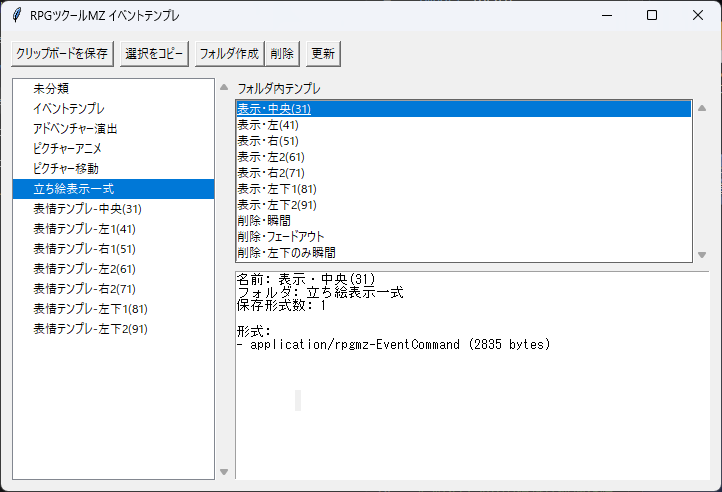Click the 更新 button
The height and width of the screenshot is (492, 722).
coord(323,54)
